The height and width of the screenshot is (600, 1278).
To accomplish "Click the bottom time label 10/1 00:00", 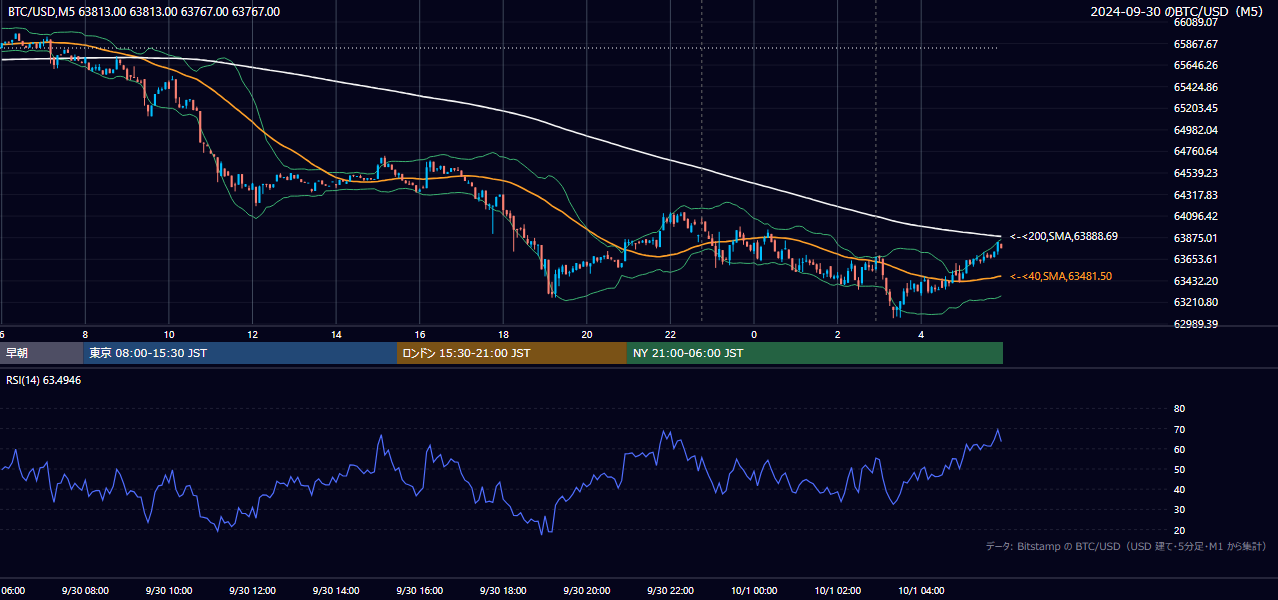I will (x=754, y=591).
